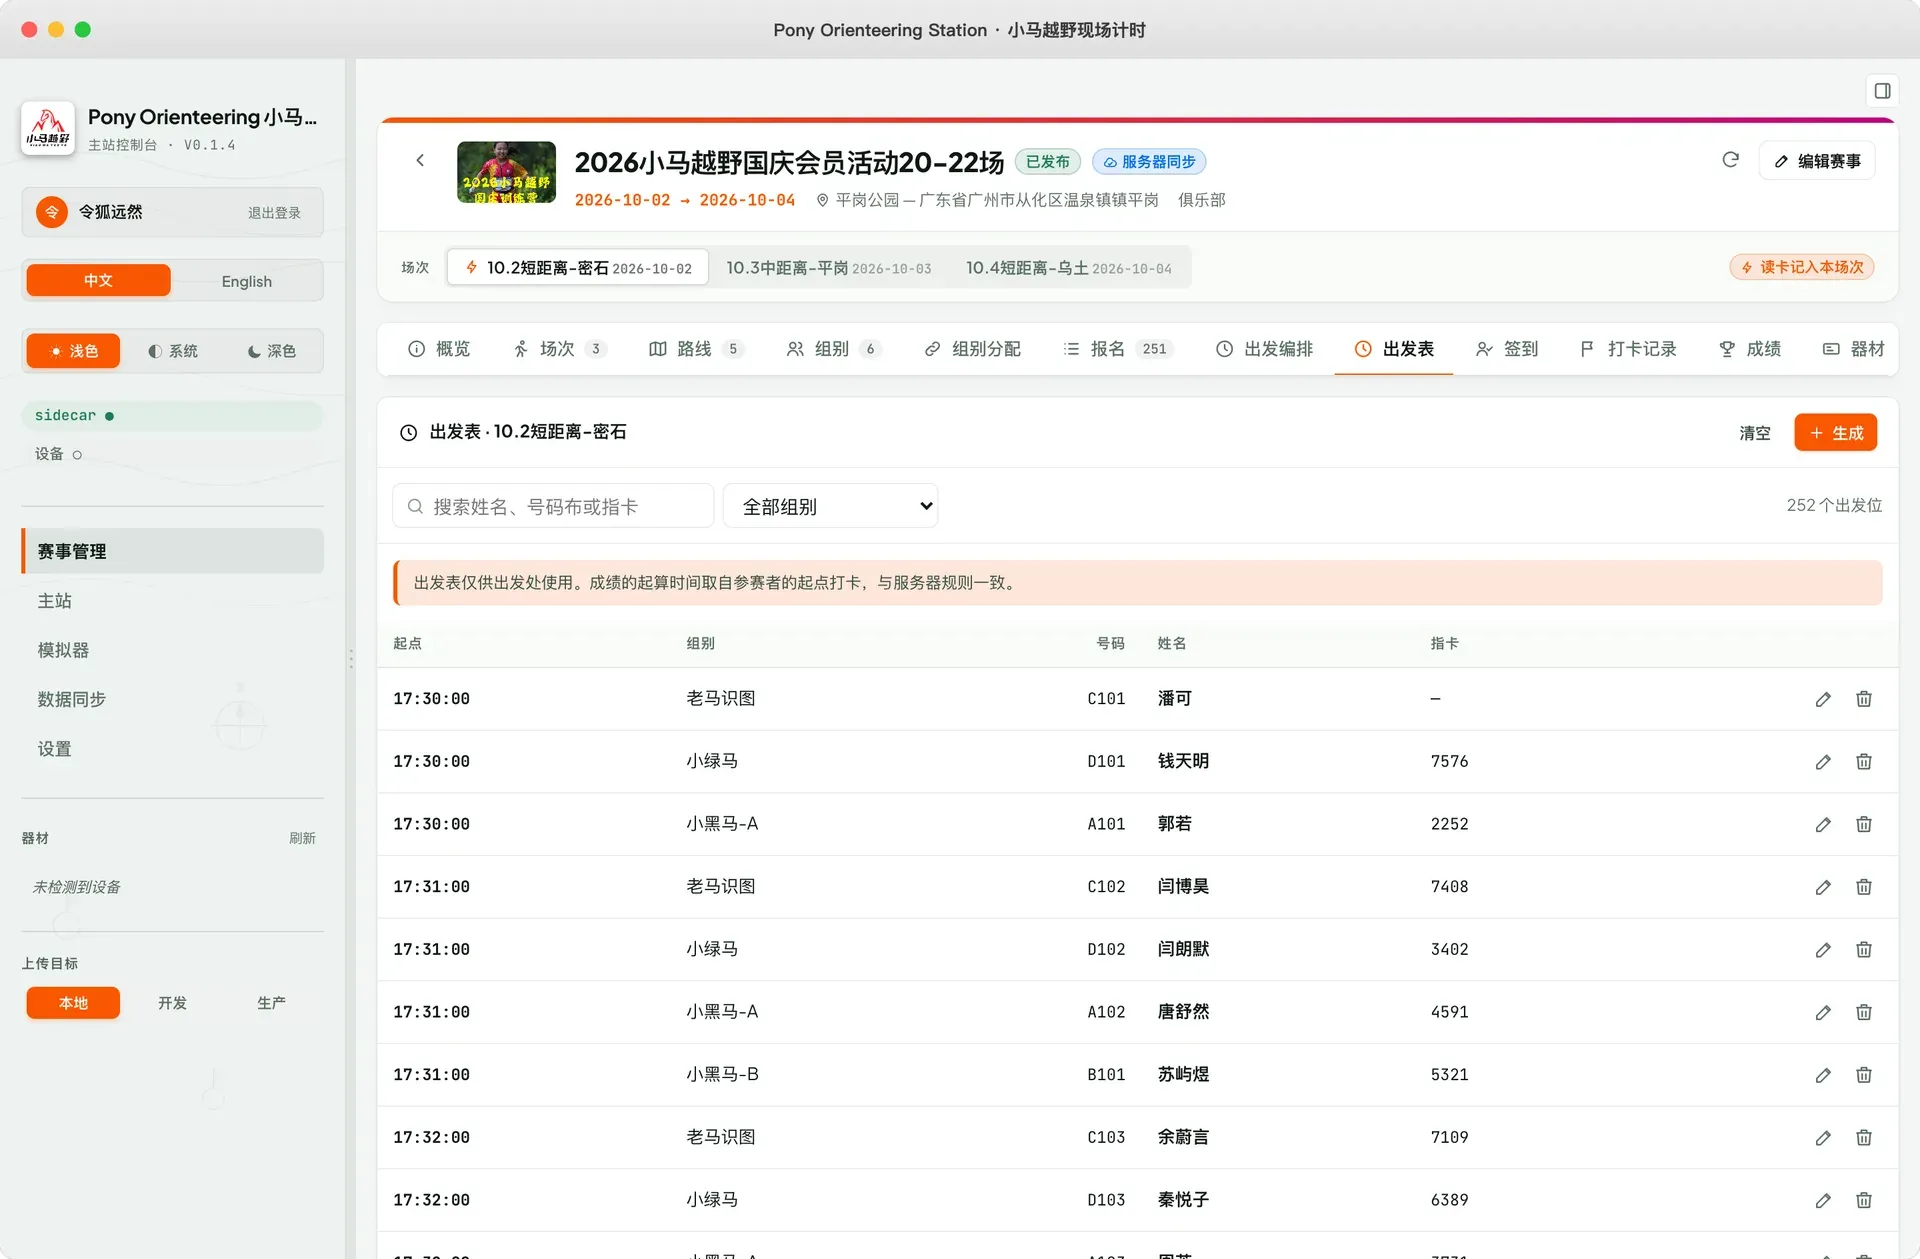1920x1259 pixels.
Task: Delete the 余蔚言 start entry
Action: (1864, 1138)
